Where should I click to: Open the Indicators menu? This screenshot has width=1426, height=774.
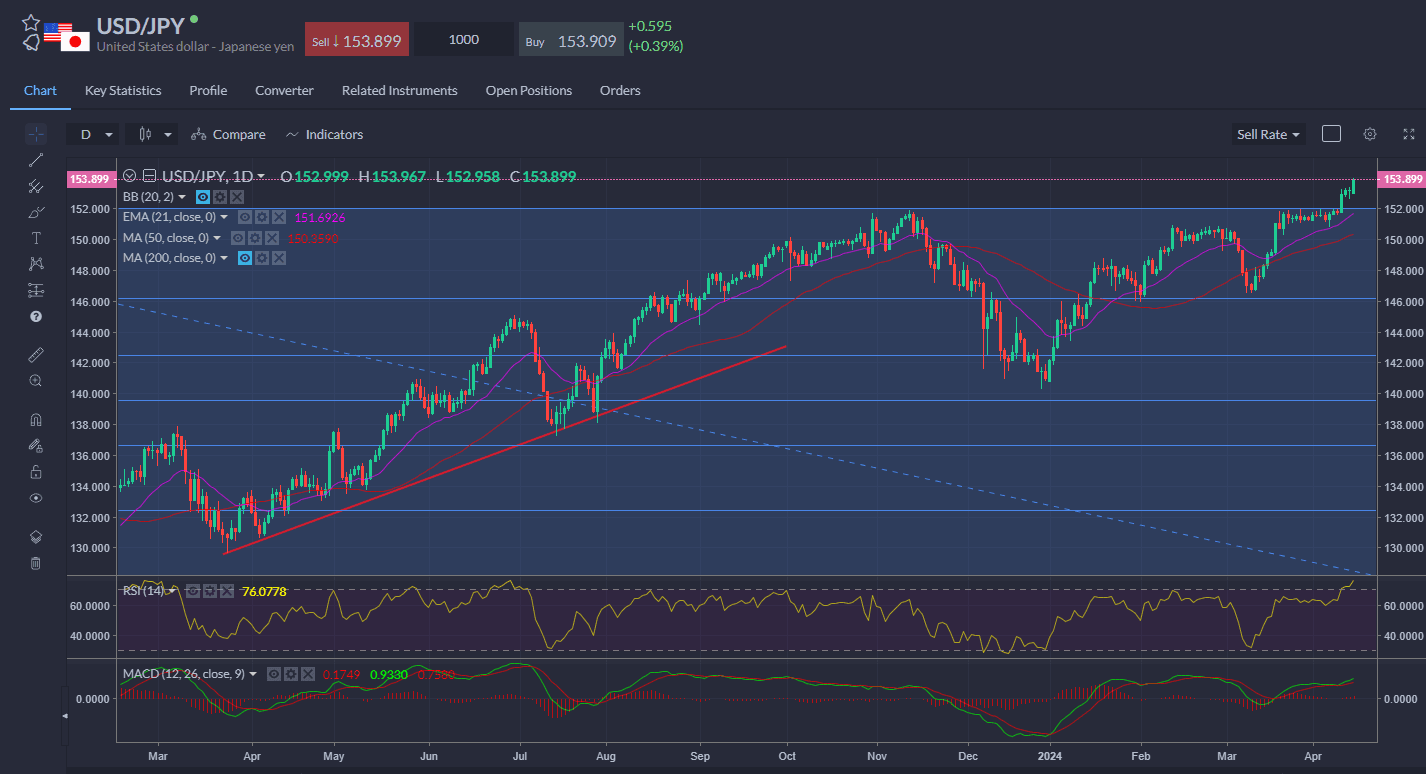[324, 134]
